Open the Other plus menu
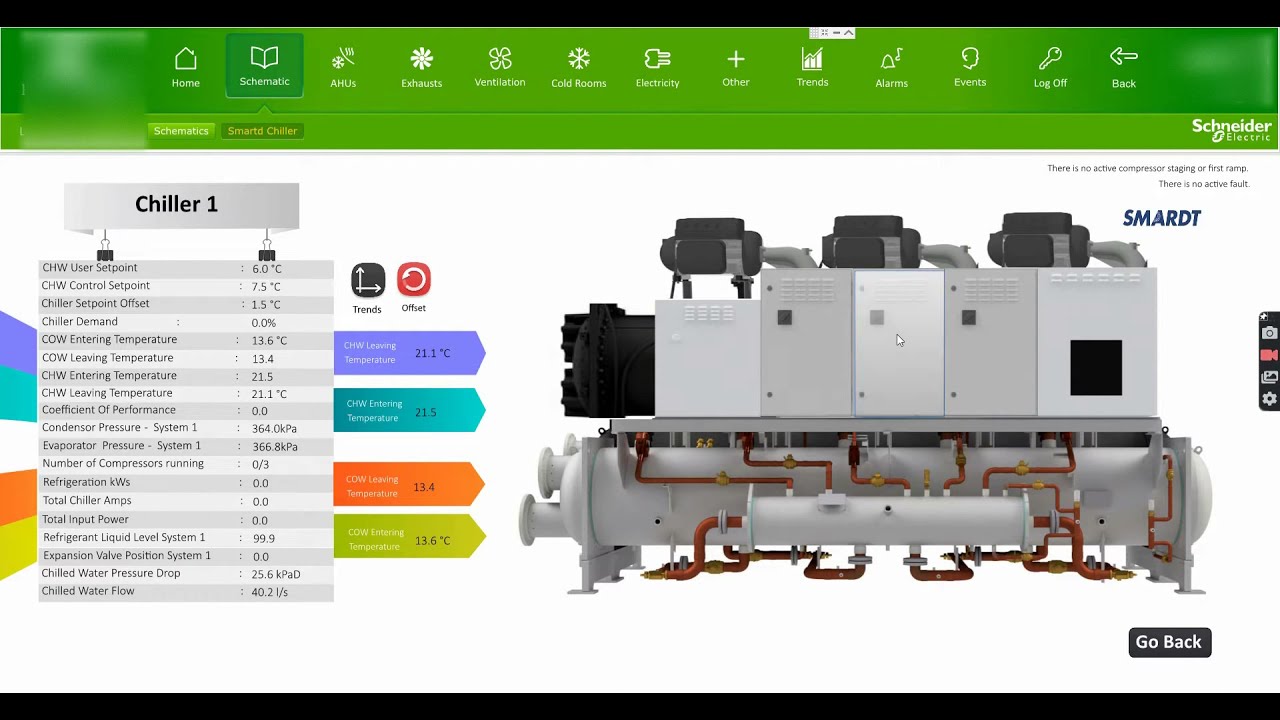This screenshot has width=1280, height=720. [x=736, y=68]
